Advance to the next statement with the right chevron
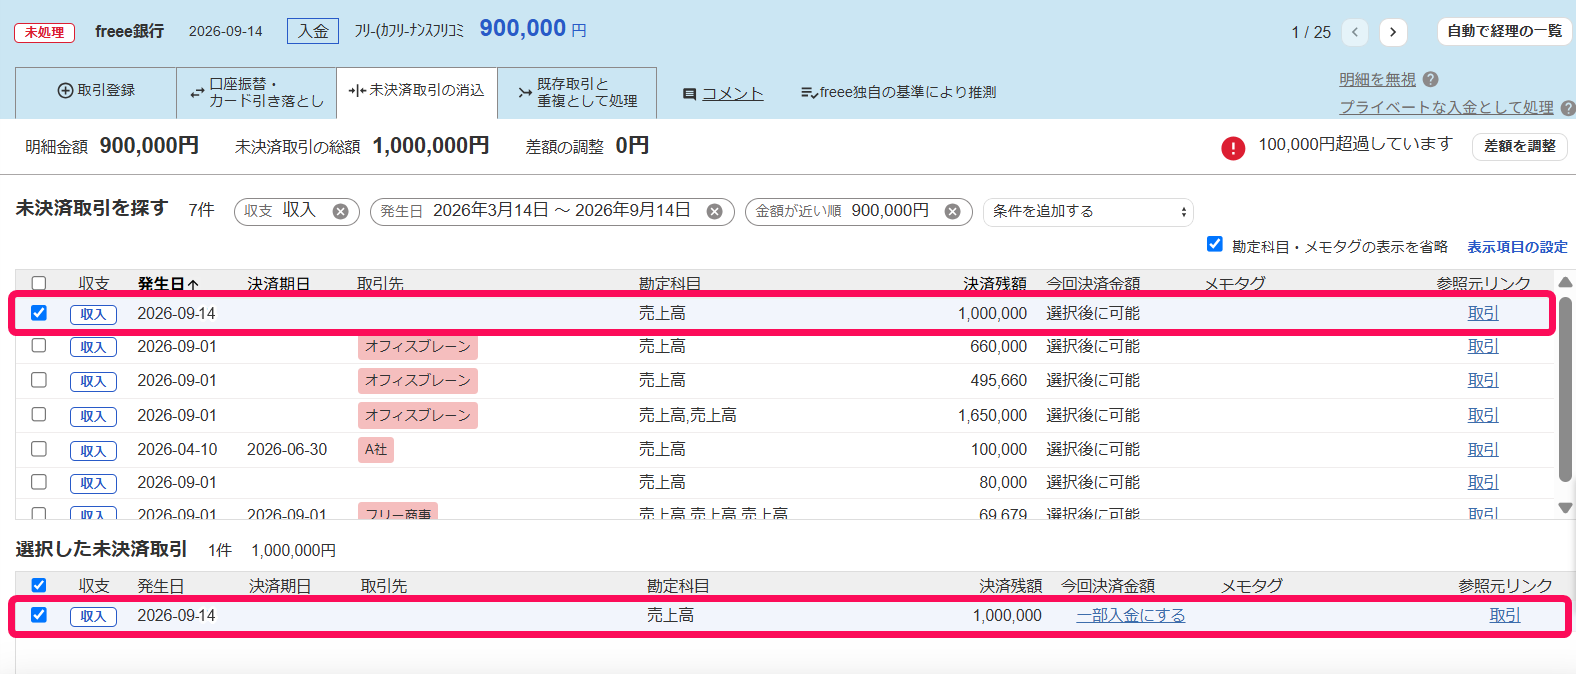 pos(1393,32)
